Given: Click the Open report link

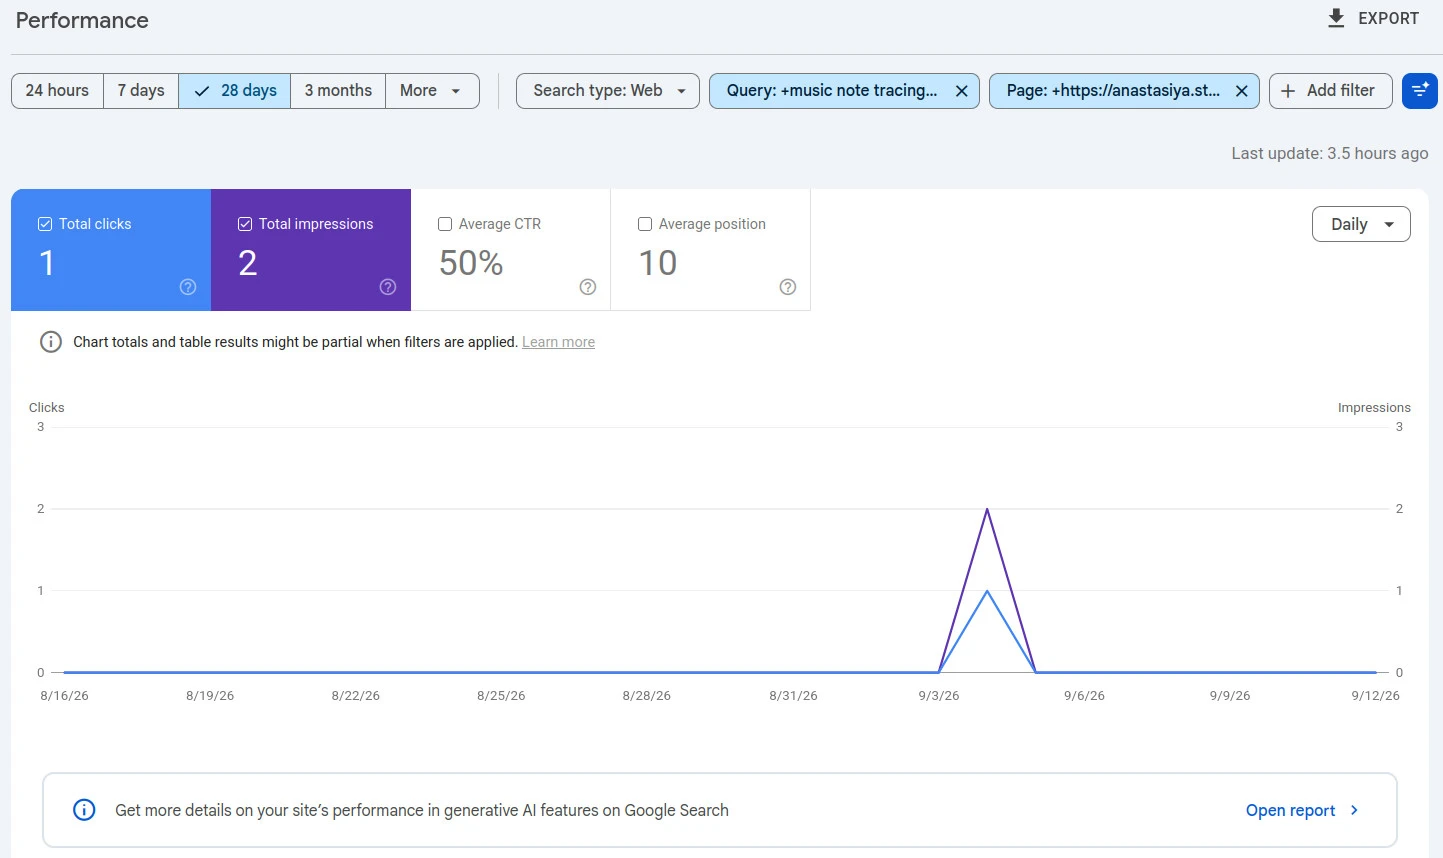Looking at the screenshot, I should [x=1290, y=810].
